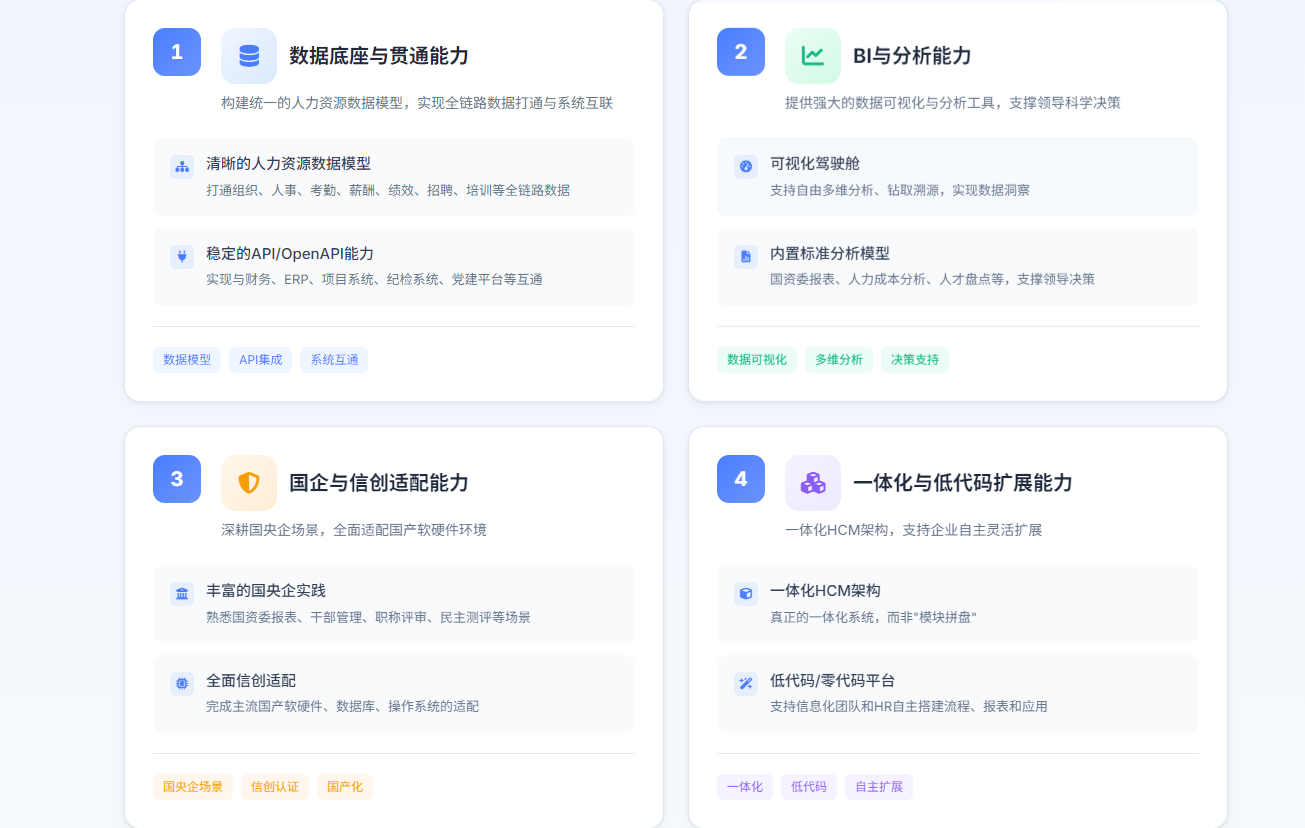Click the number 4 badge
The image size is (1305, 828).
pos(741,479)
